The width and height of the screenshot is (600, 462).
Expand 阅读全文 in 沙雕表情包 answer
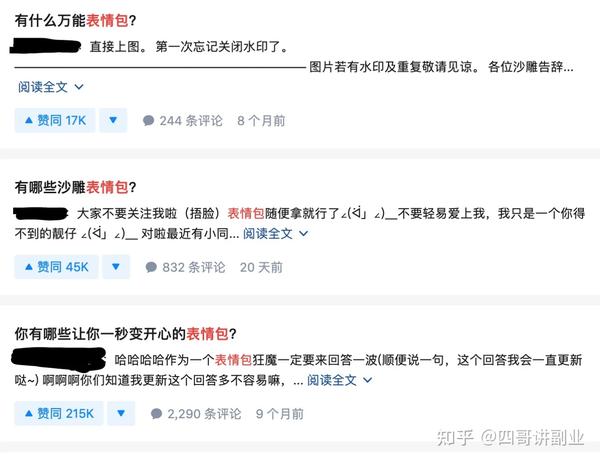pos(275,233)
